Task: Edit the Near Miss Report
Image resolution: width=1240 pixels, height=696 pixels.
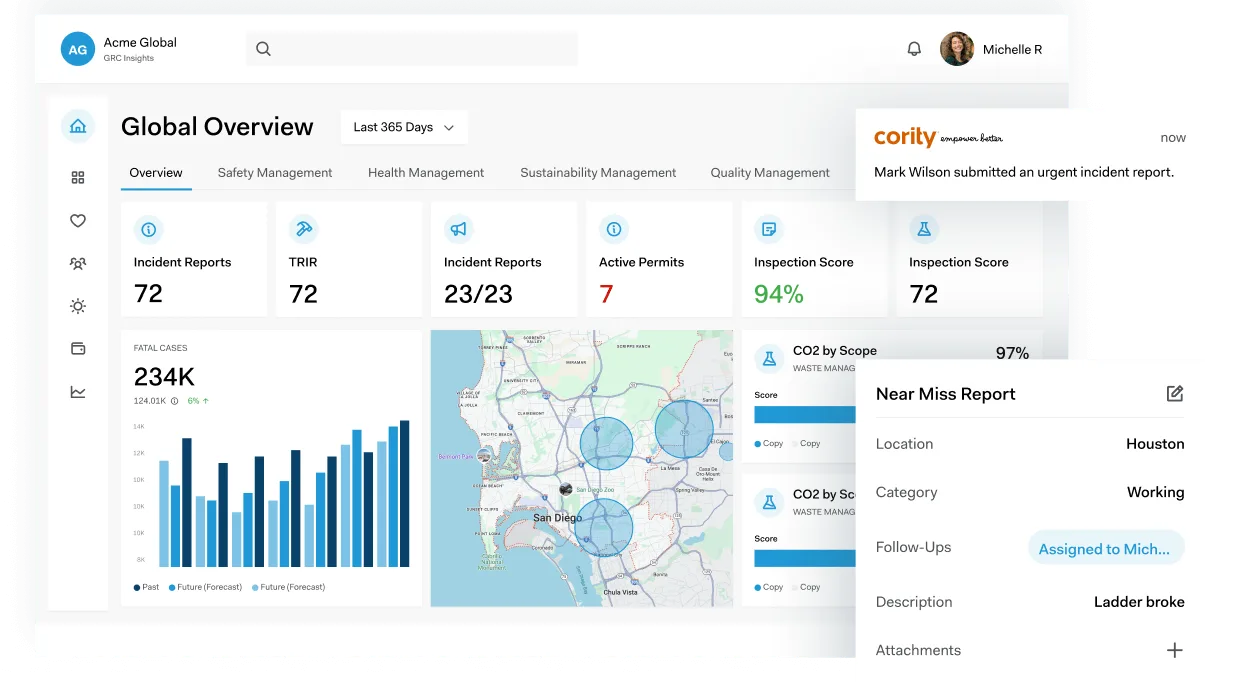Action: (1175, 394)
